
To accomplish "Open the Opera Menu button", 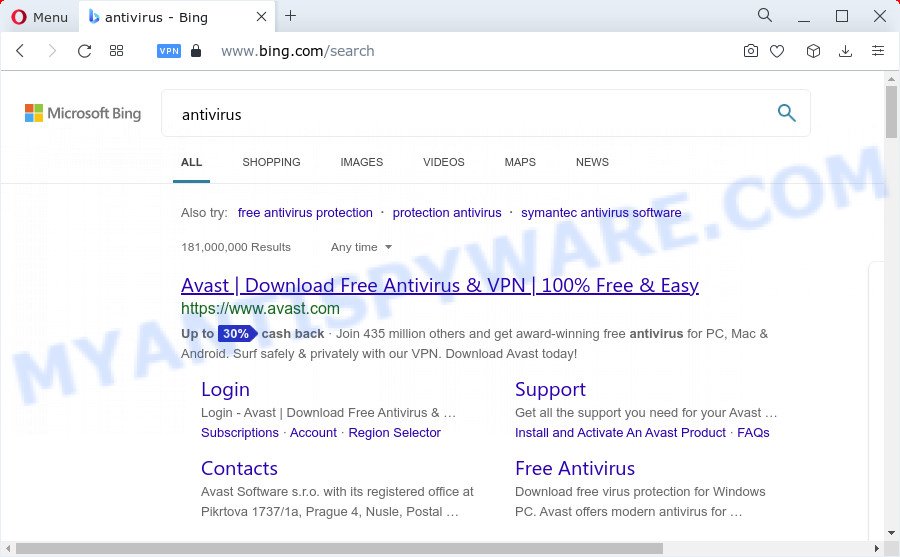I will tap(40, 17).
